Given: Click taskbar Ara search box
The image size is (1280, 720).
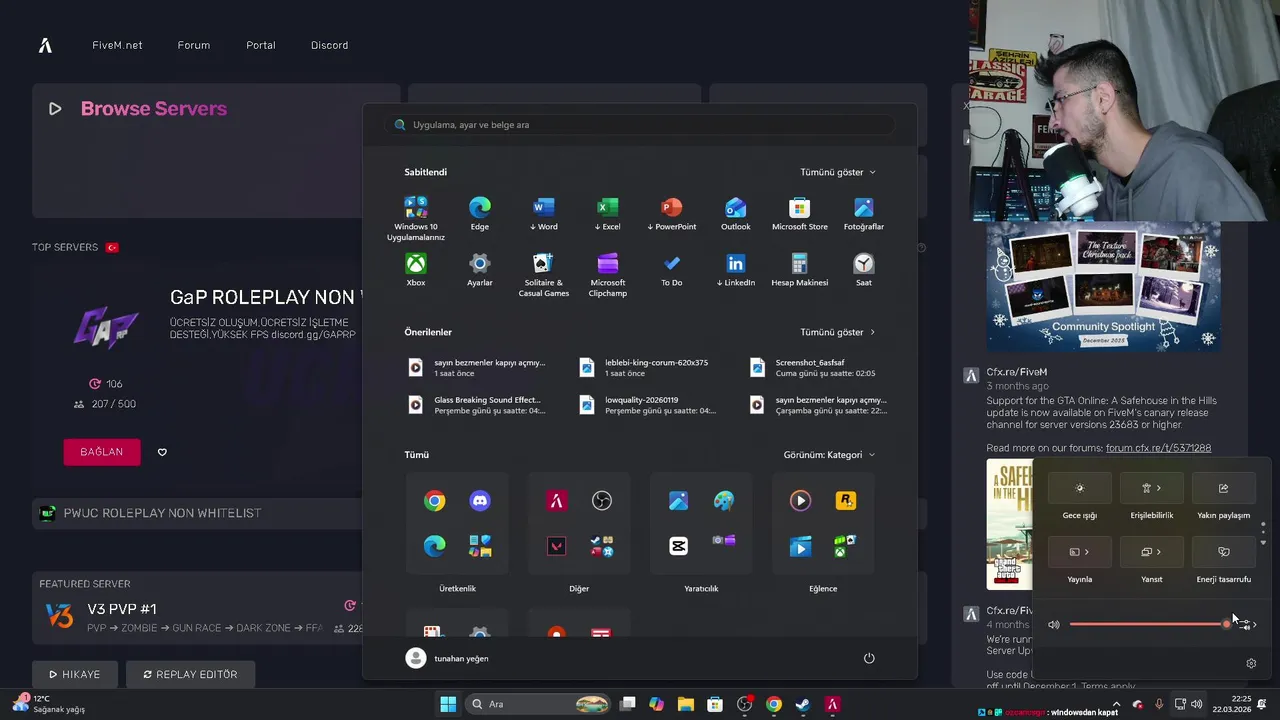Looking at the screenshot, I should tap(540, 704).
